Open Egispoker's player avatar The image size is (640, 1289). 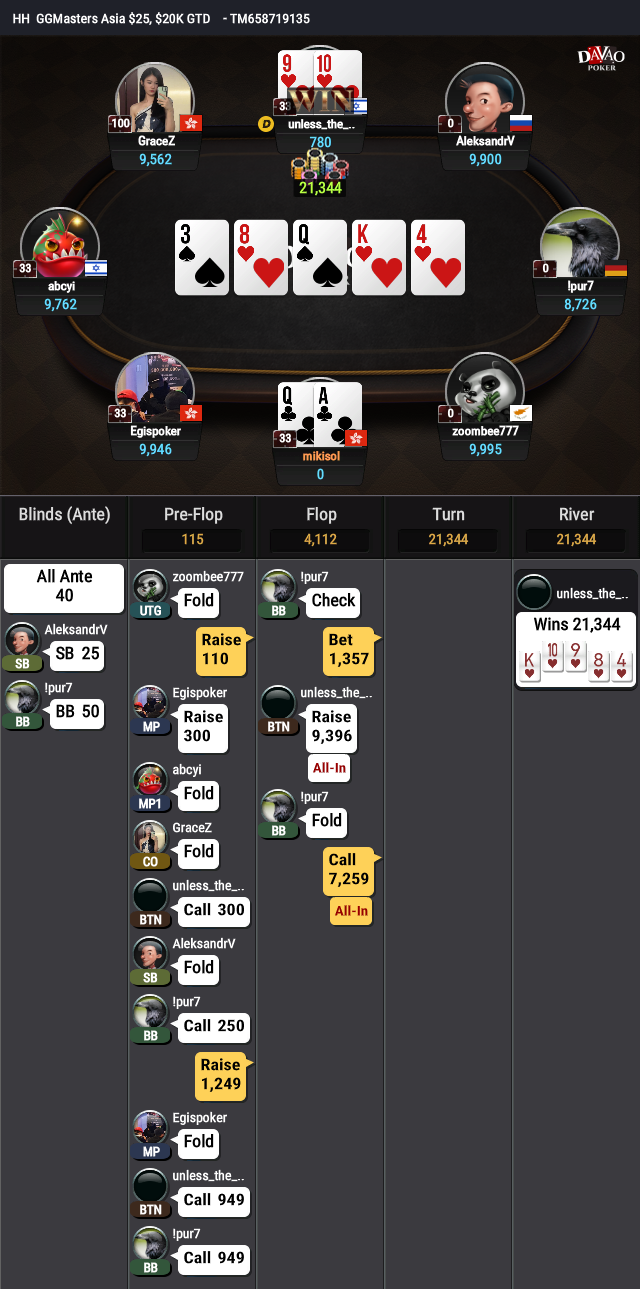(x=155, y=388)
